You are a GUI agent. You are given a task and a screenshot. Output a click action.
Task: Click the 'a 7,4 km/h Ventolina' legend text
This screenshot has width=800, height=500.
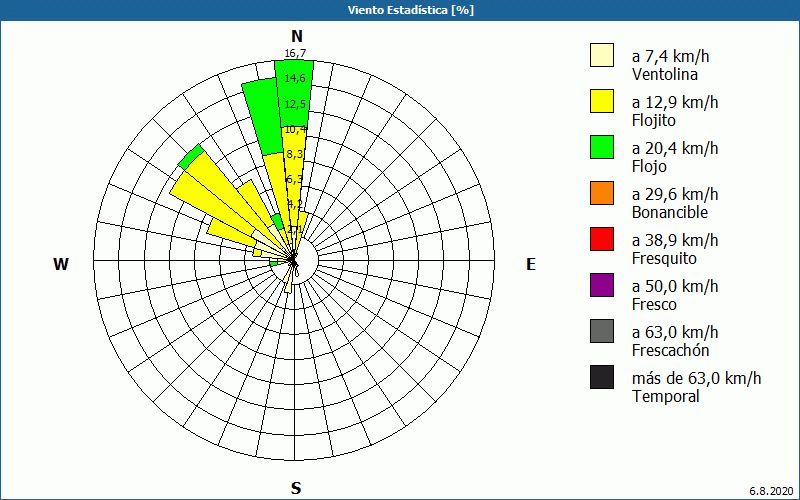pyautogui.click(x=670, y=65)
